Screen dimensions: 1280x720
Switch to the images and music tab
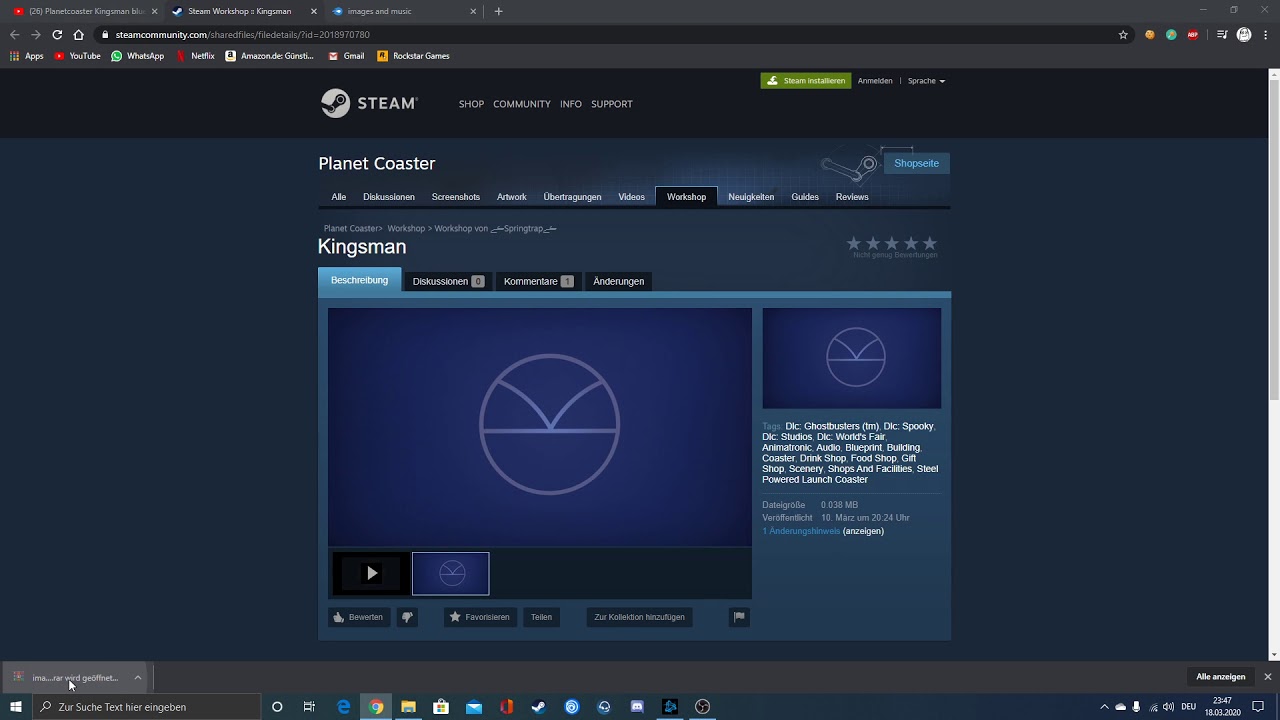point(405,11)
